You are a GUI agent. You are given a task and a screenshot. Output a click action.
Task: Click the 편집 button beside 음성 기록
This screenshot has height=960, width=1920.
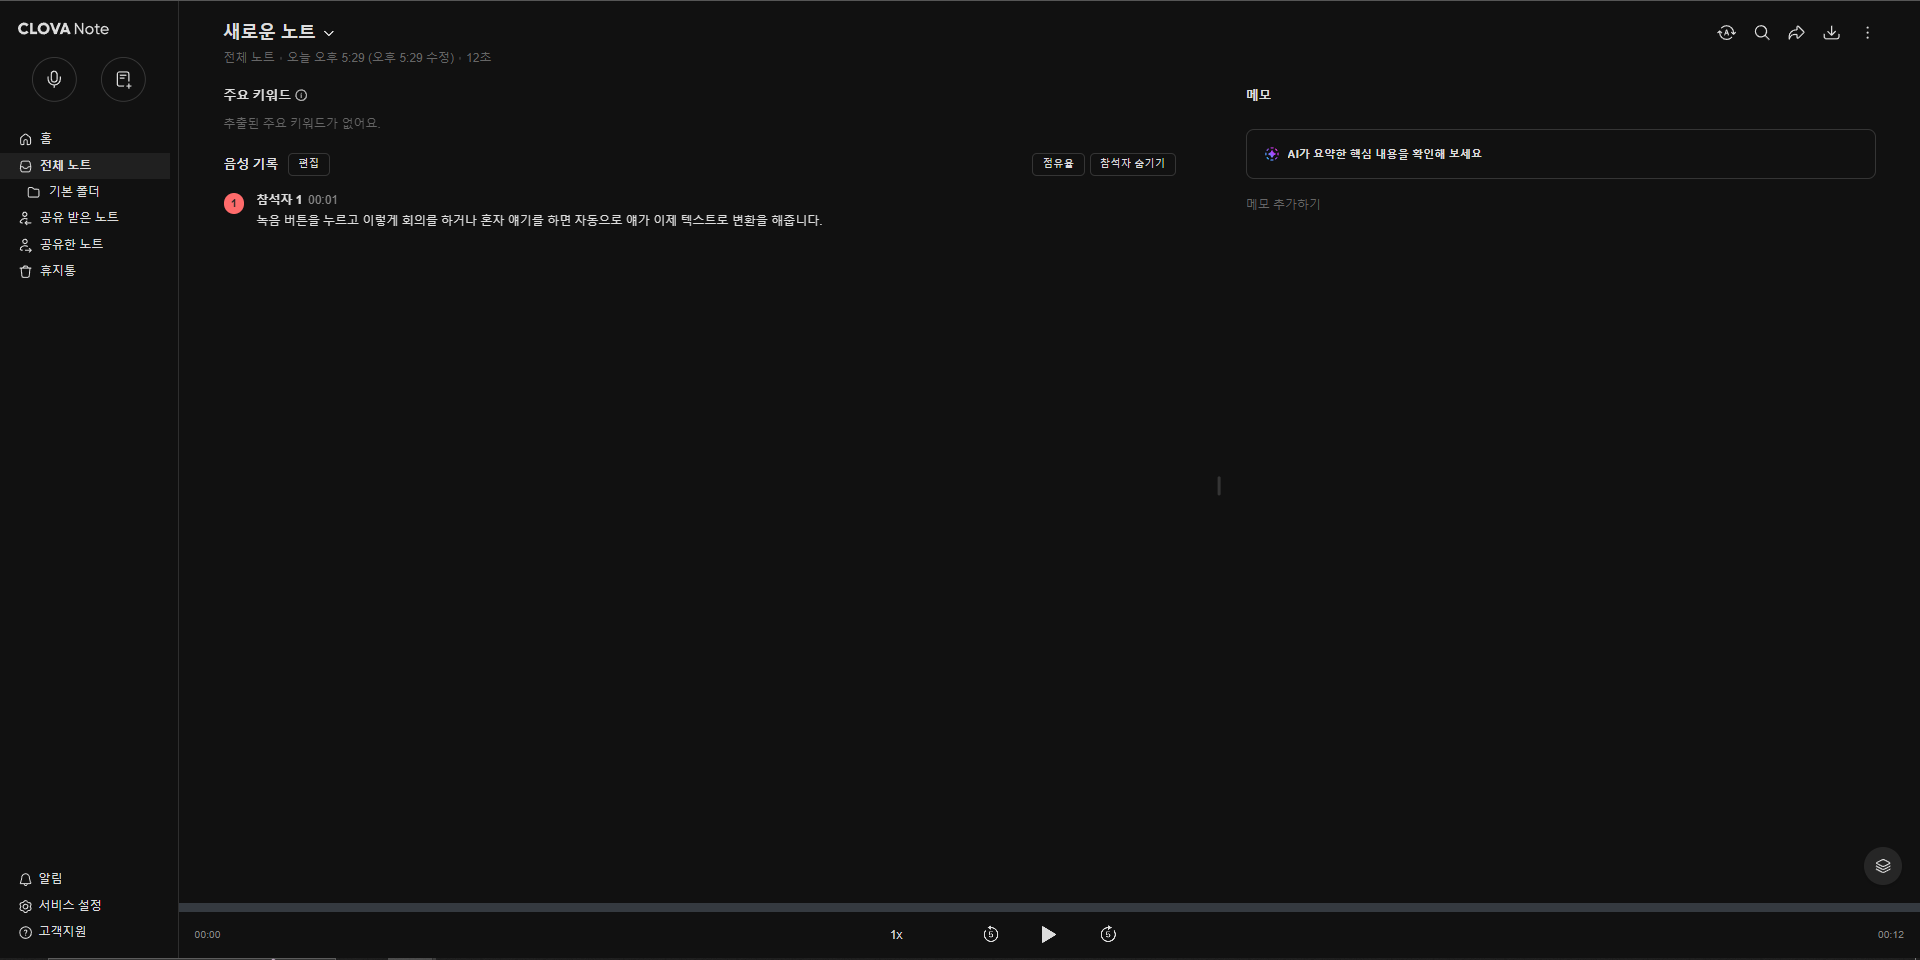(x=308, y=164)
